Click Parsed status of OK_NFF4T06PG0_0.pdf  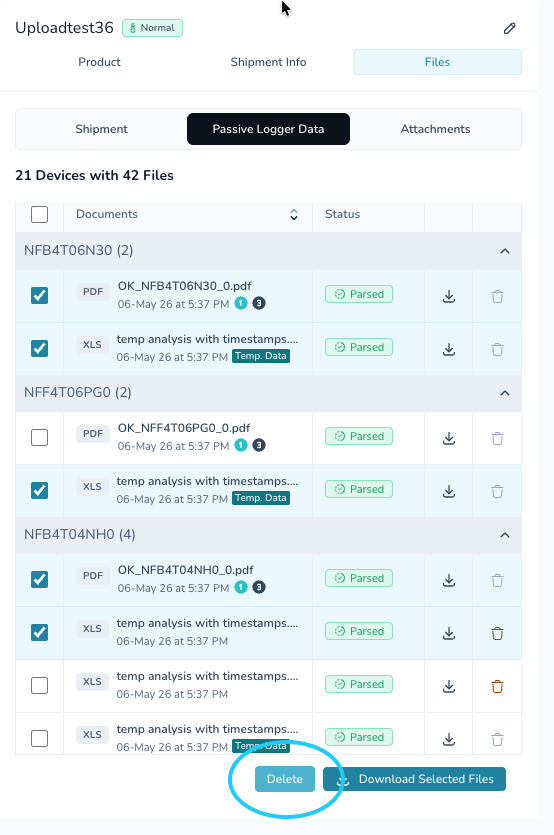click(359, 436)
